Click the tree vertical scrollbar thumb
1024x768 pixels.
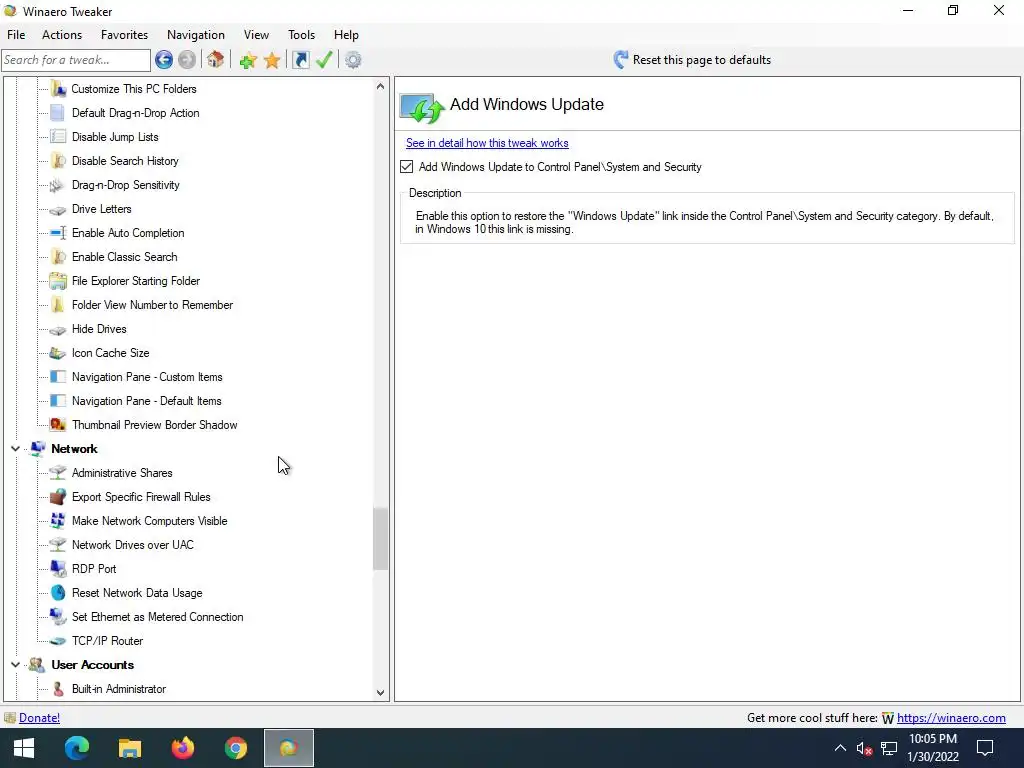click(381, 538)
